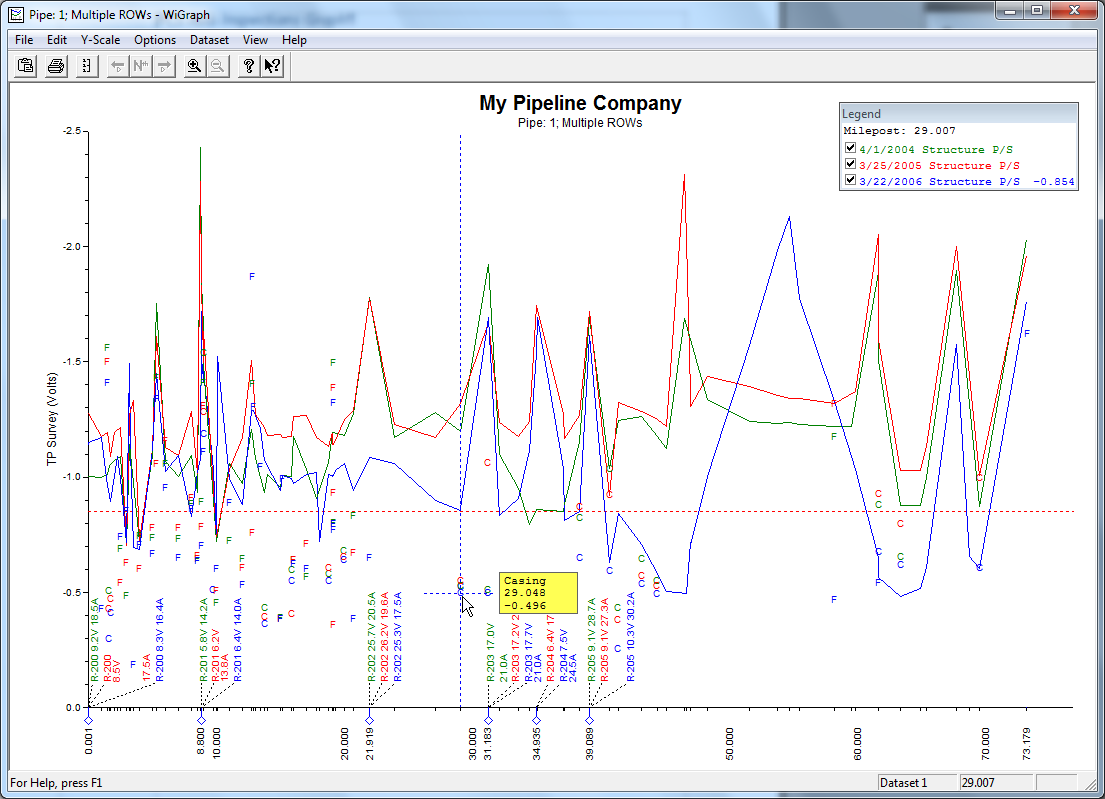Open the Y-Scale menu

tap(100, 40)
